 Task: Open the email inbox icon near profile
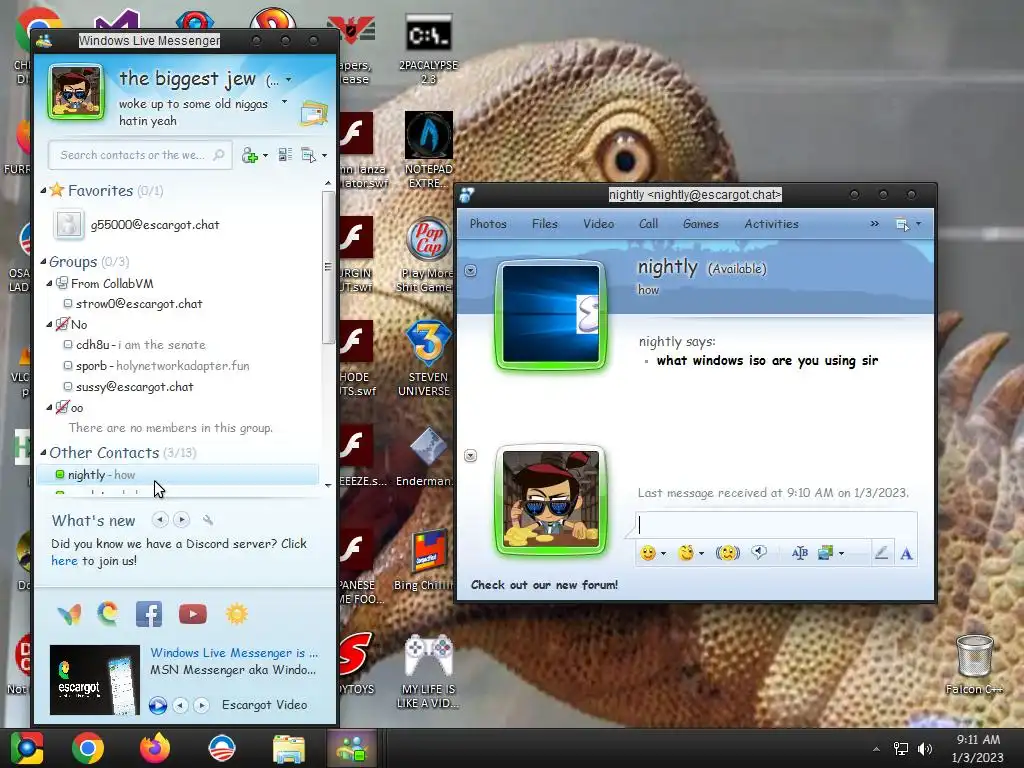click(x=313, y=114)
